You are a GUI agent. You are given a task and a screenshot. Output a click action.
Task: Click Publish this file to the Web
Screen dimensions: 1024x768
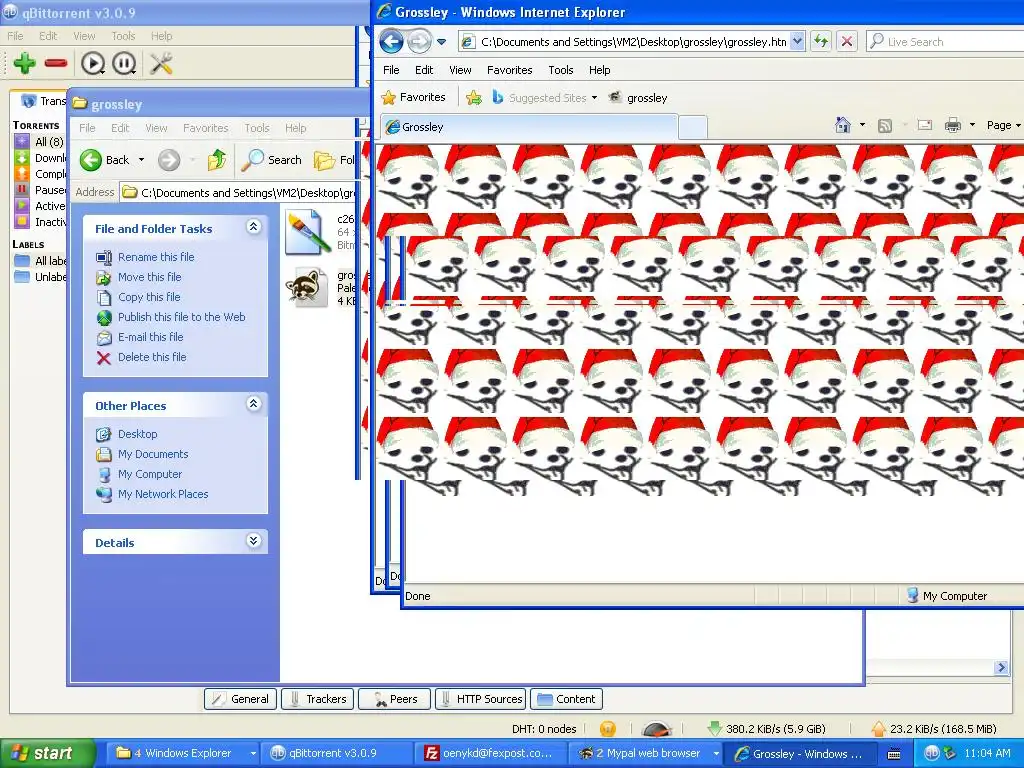pyautogui.click(x=182, y=317)
